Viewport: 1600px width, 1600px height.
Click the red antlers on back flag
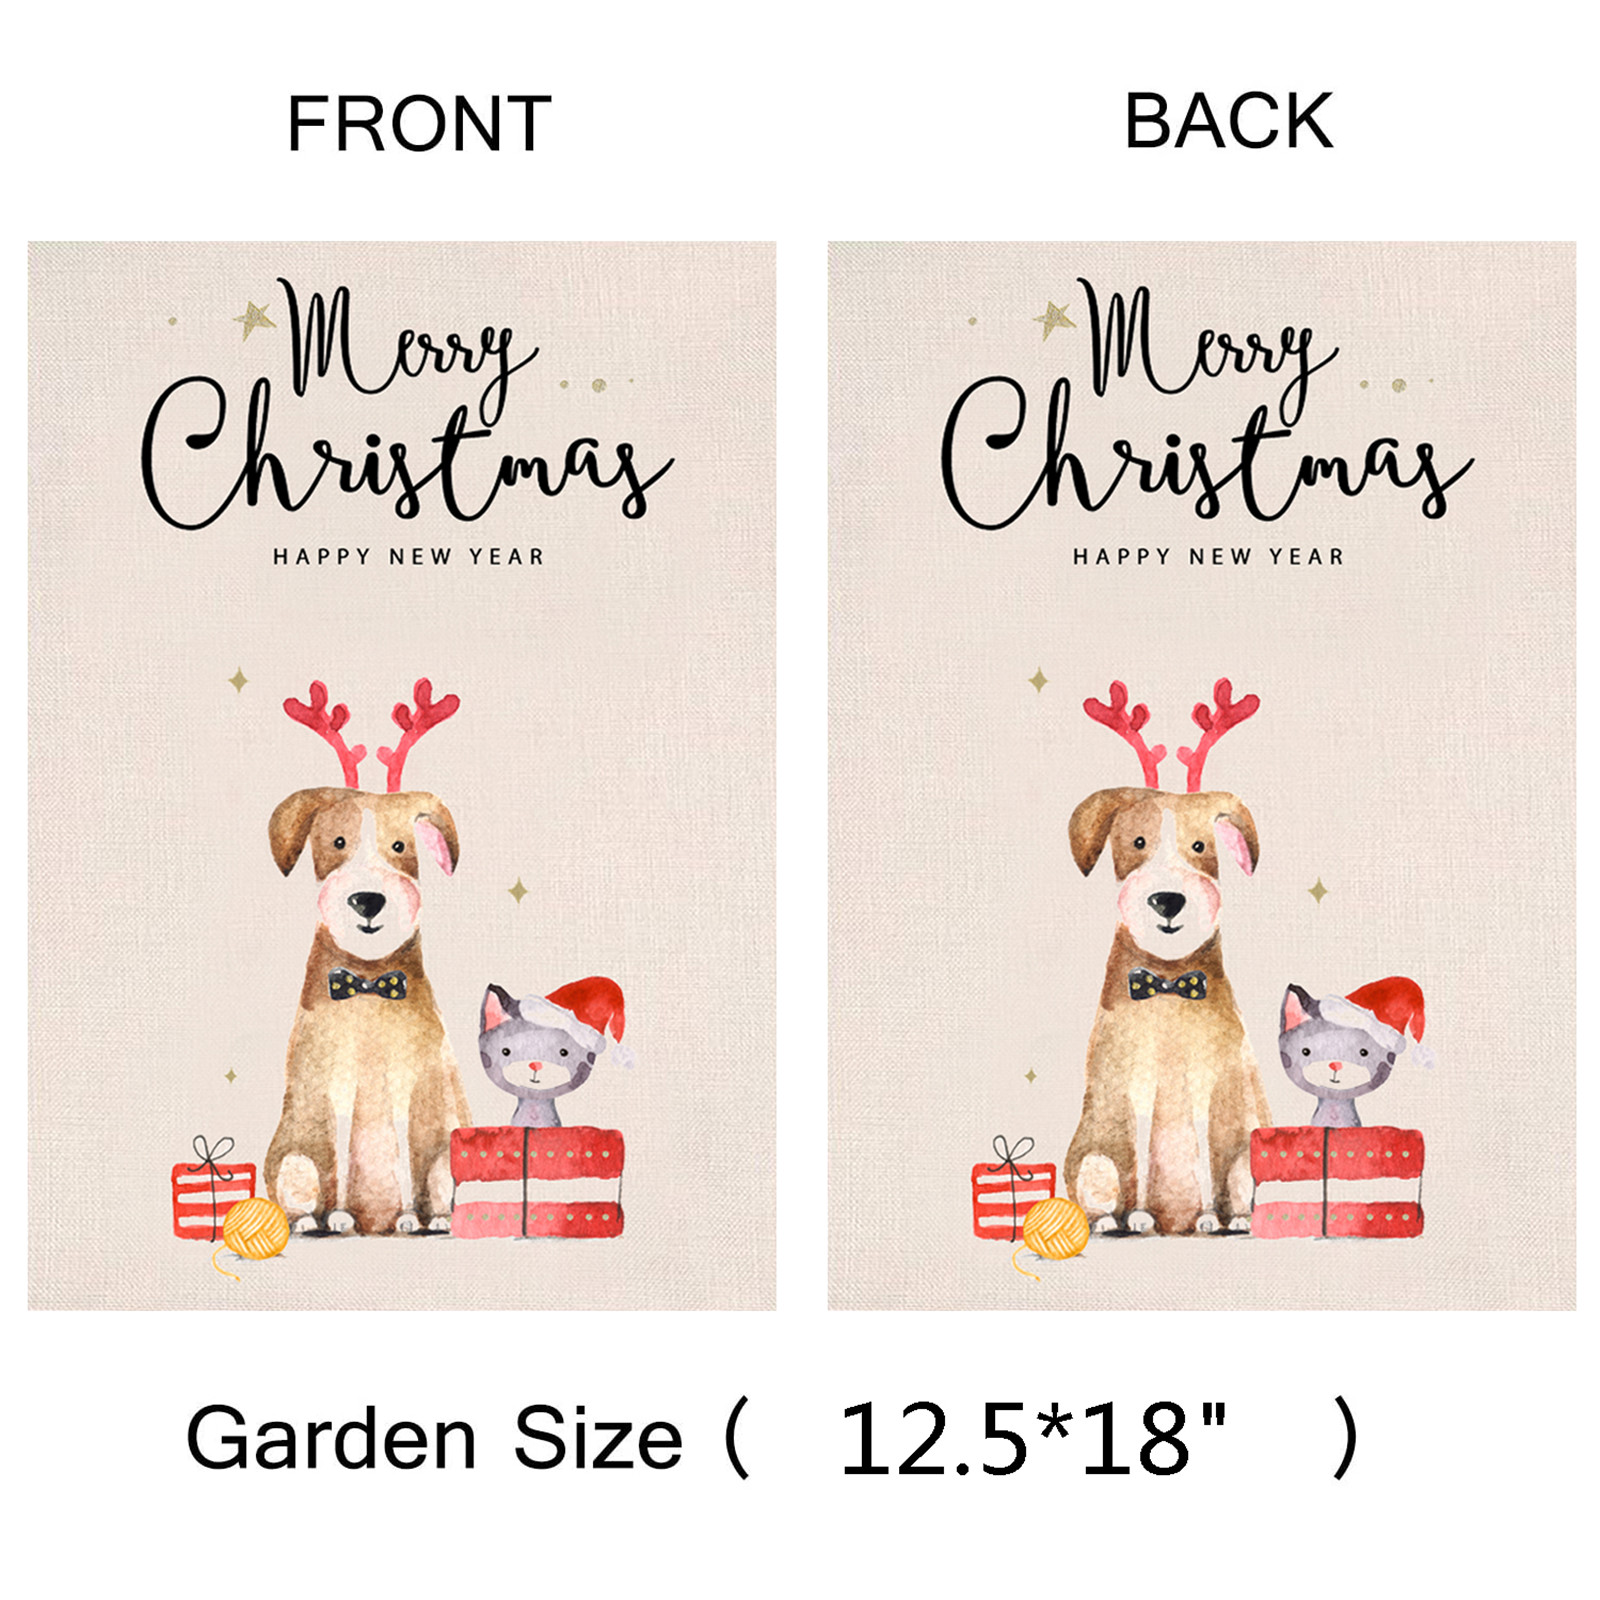click(1172, 733)
